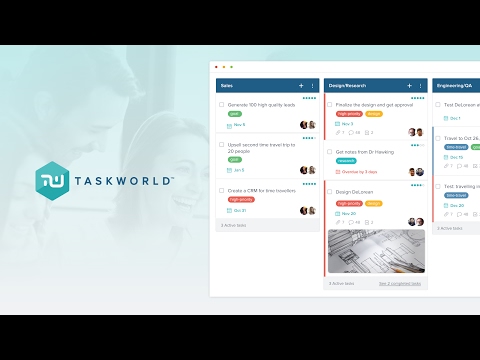Open checklist icon on Finalize the design task

coord(367,133)
